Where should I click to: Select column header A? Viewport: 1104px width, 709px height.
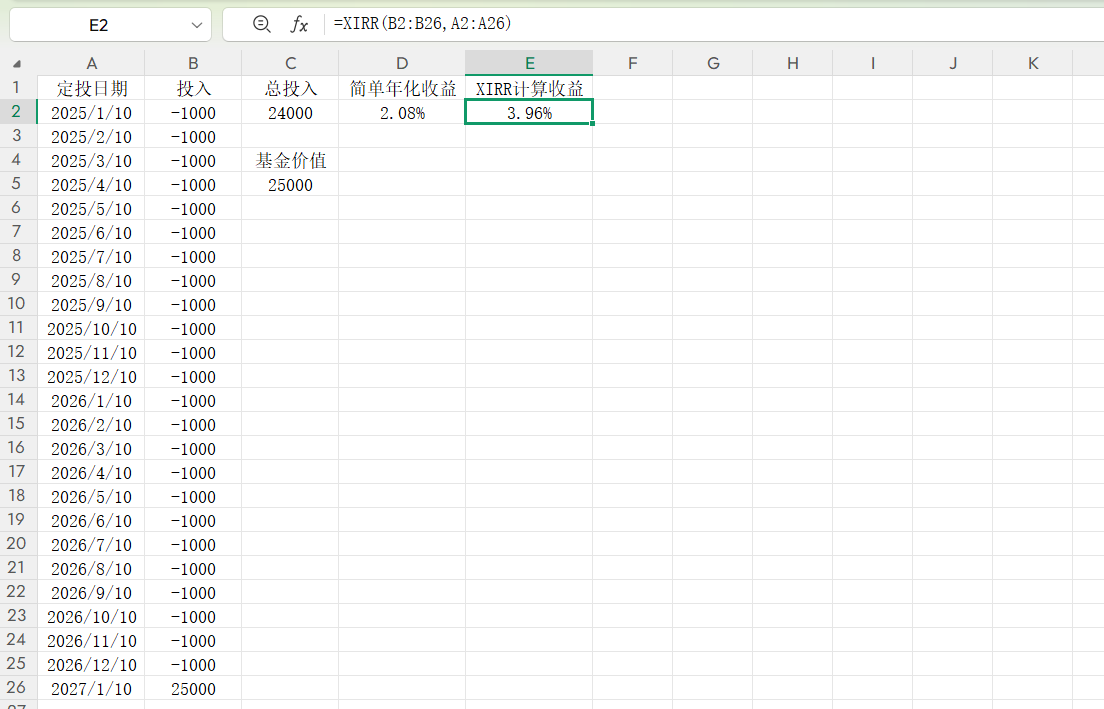pos(91,62)
